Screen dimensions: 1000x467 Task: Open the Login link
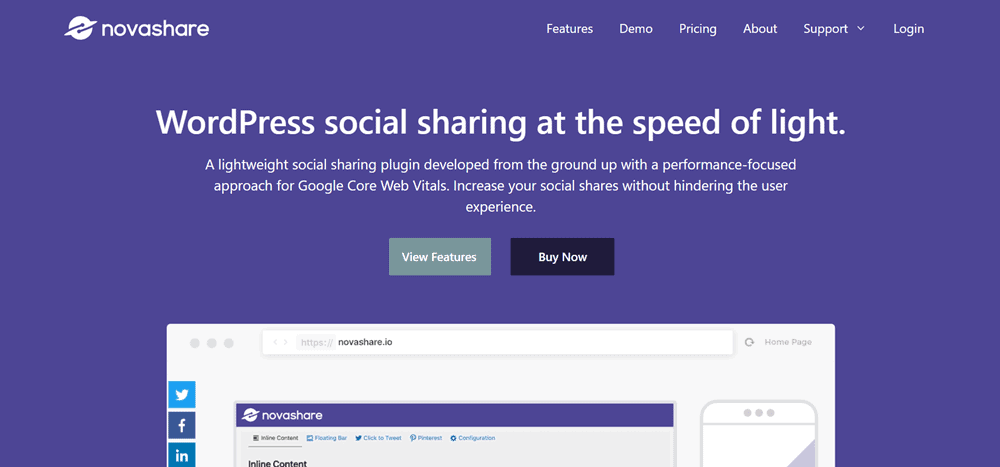click(x=908, y=29)
